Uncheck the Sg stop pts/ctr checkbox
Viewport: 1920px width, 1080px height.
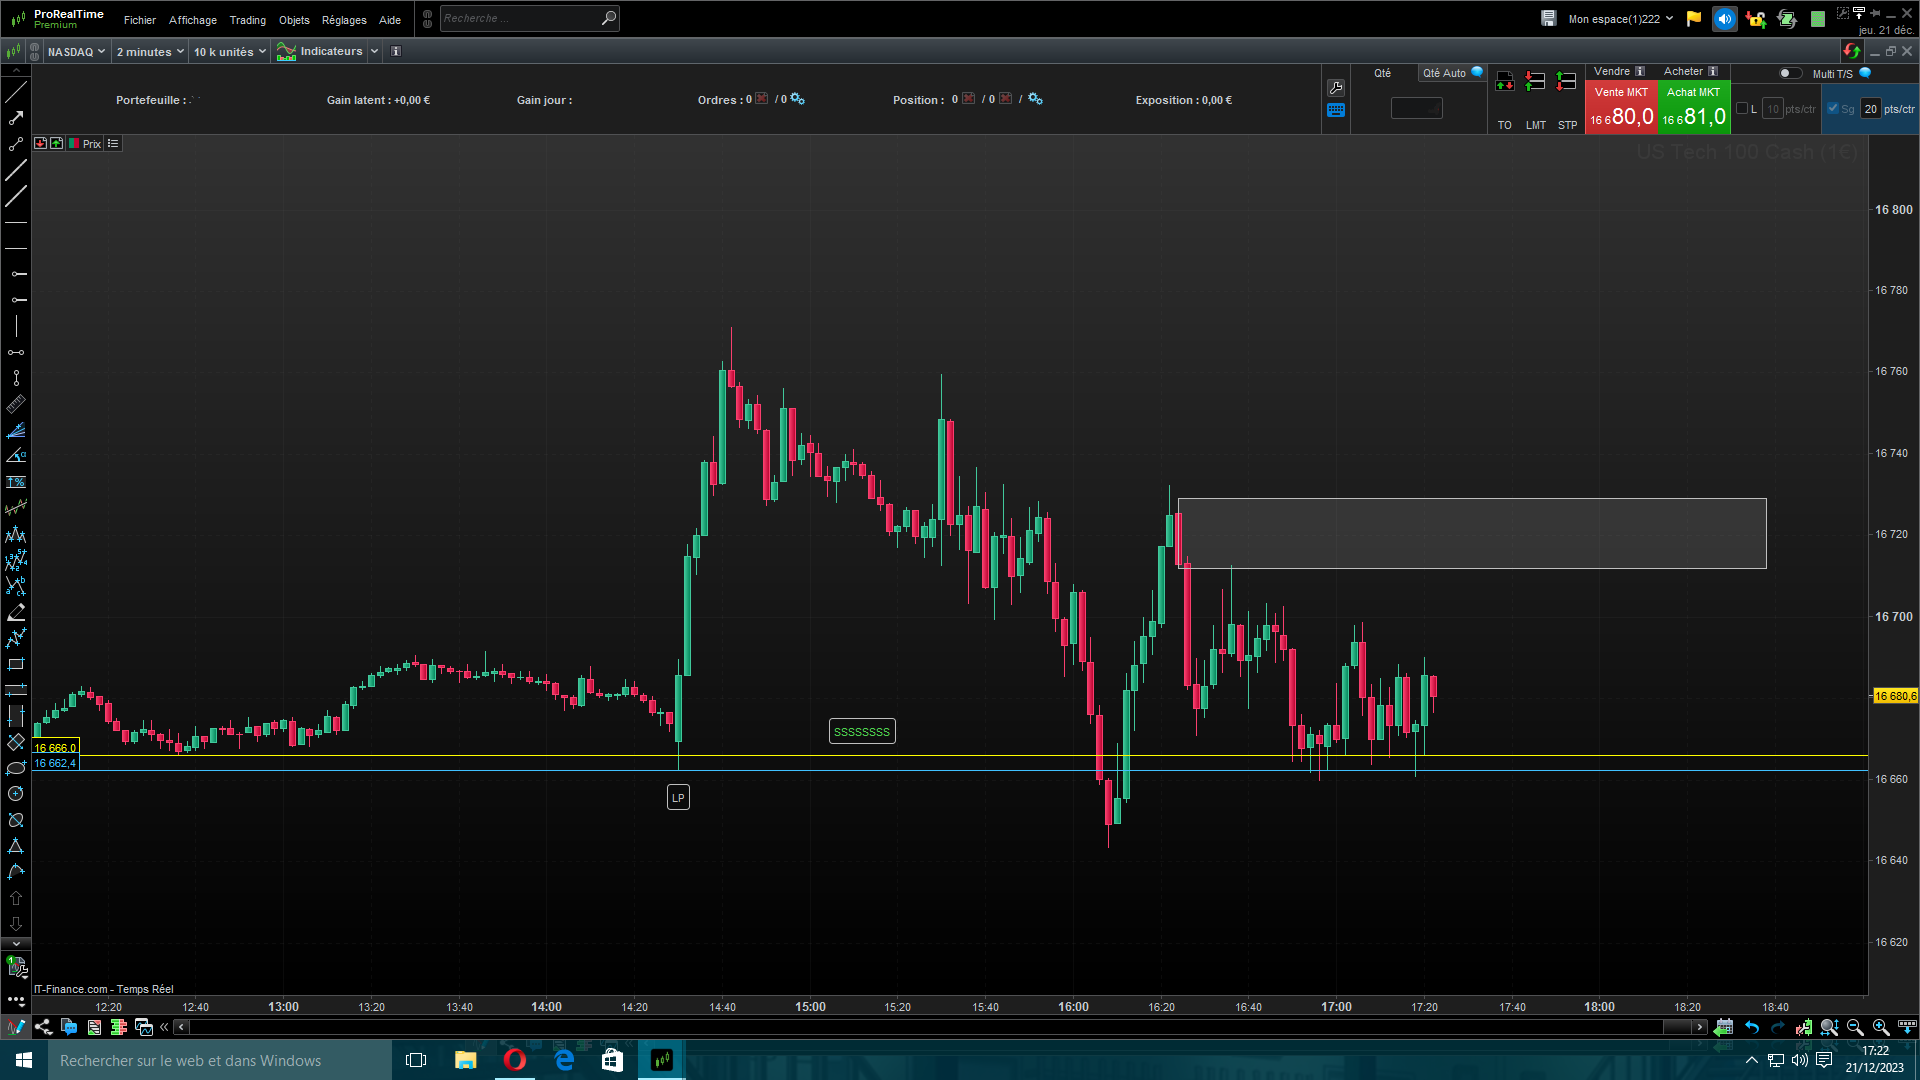tap(1833, 109)
